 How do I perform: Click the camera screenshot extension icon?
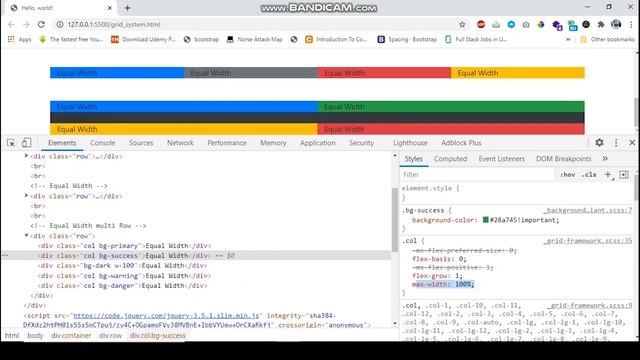coord(526,25)
